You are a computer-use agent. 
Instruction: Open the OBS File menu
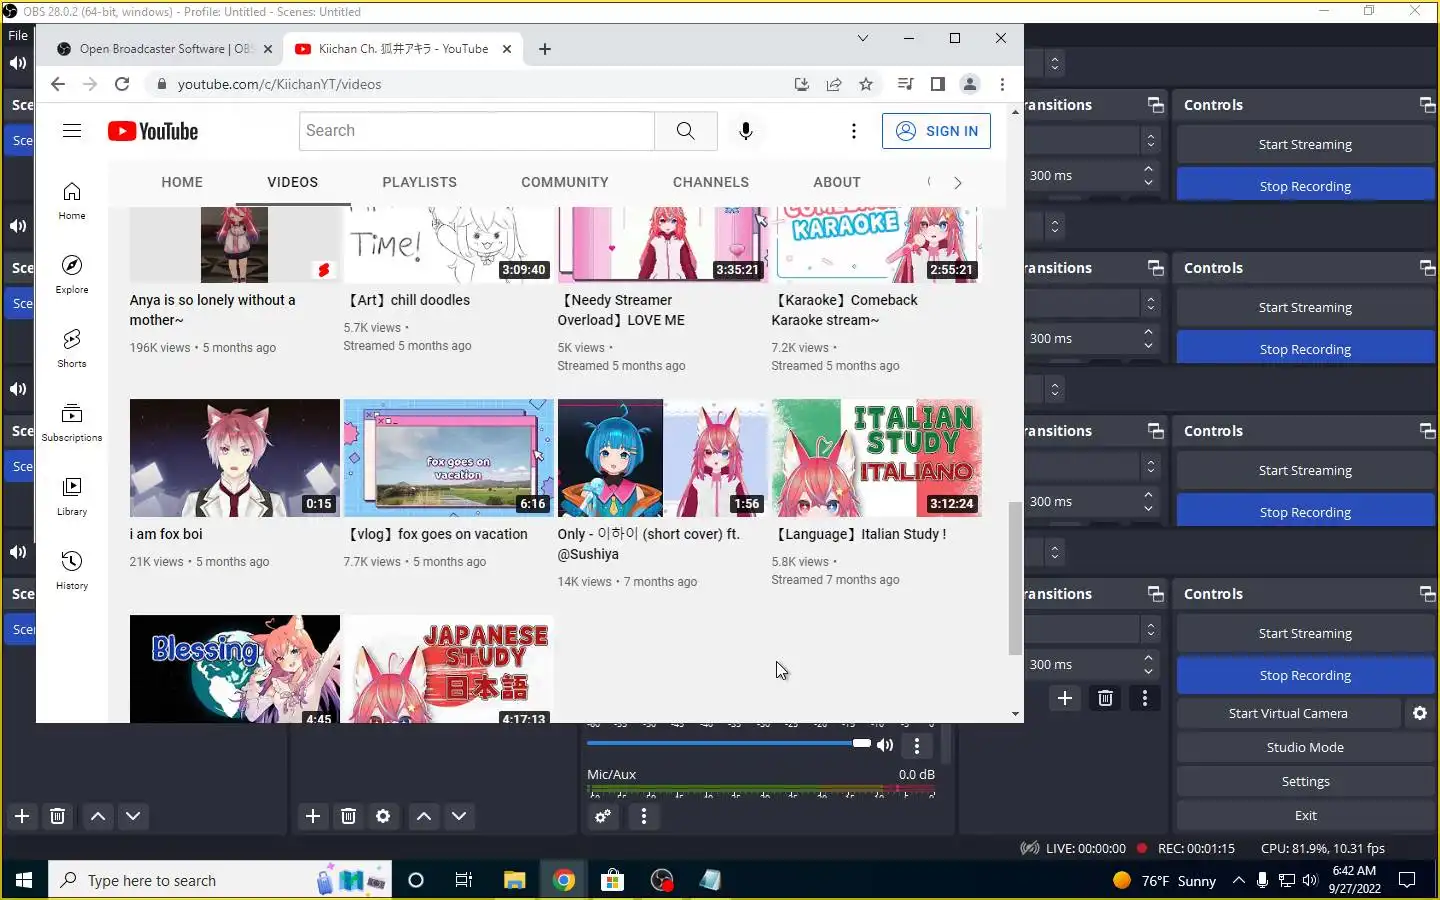pos(18,35)
